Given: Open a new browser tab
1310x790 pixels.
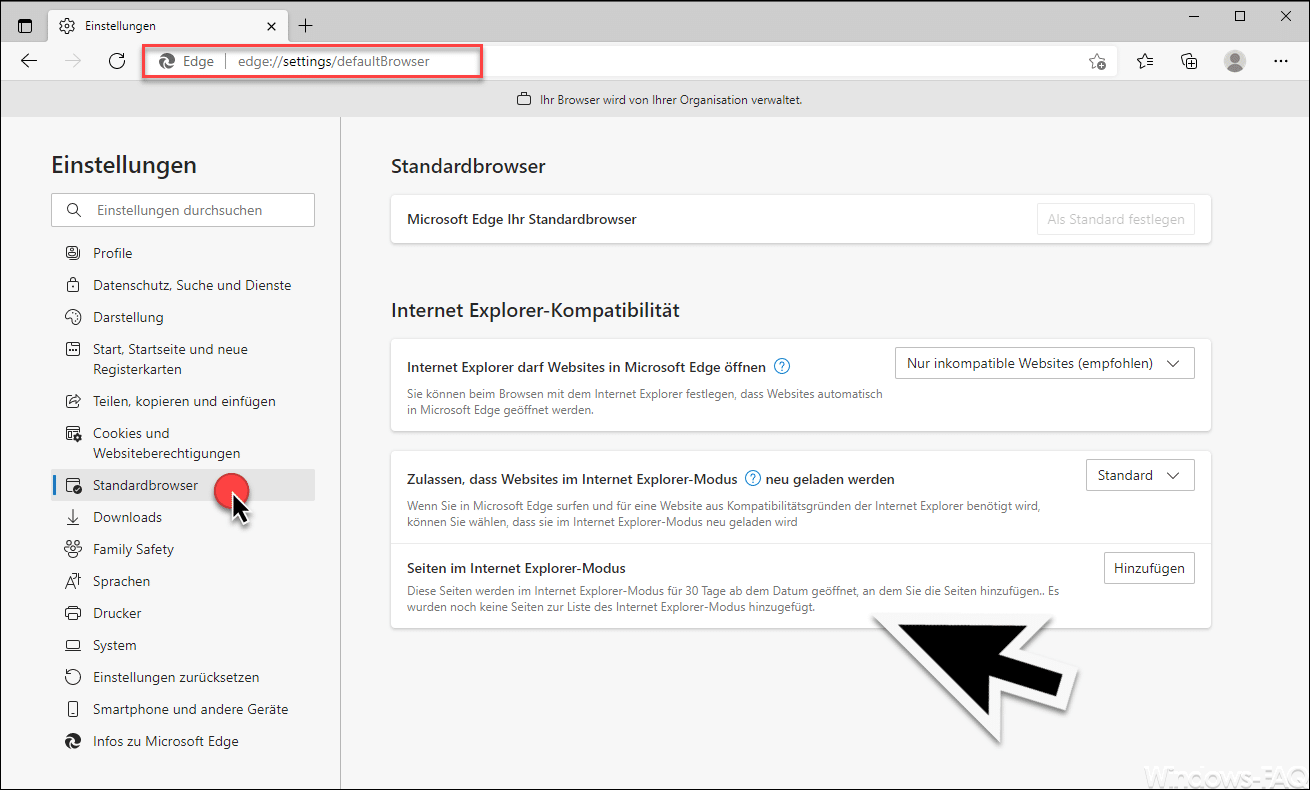Looking at the screenshot, I should tap(305, 25).
